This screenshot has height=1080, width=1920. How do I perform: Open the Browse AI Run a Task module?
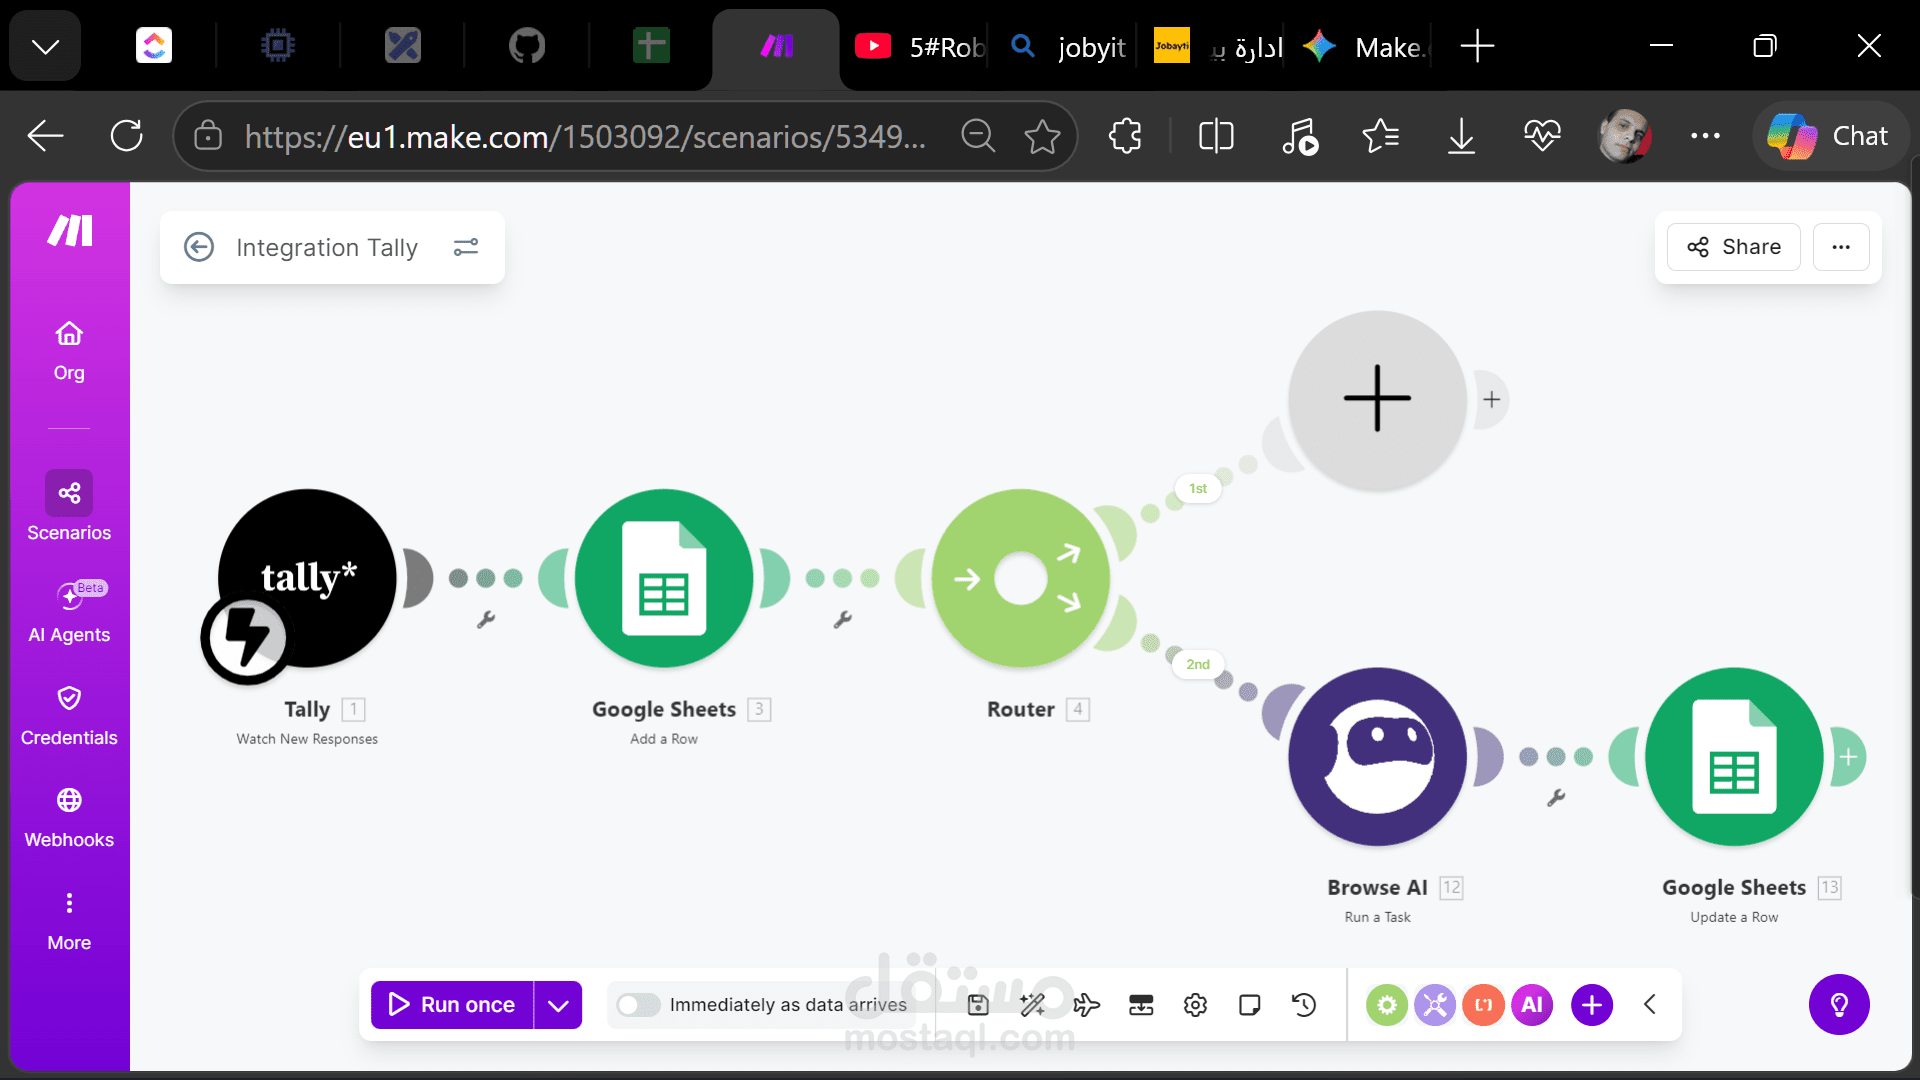coord(1378,757)
